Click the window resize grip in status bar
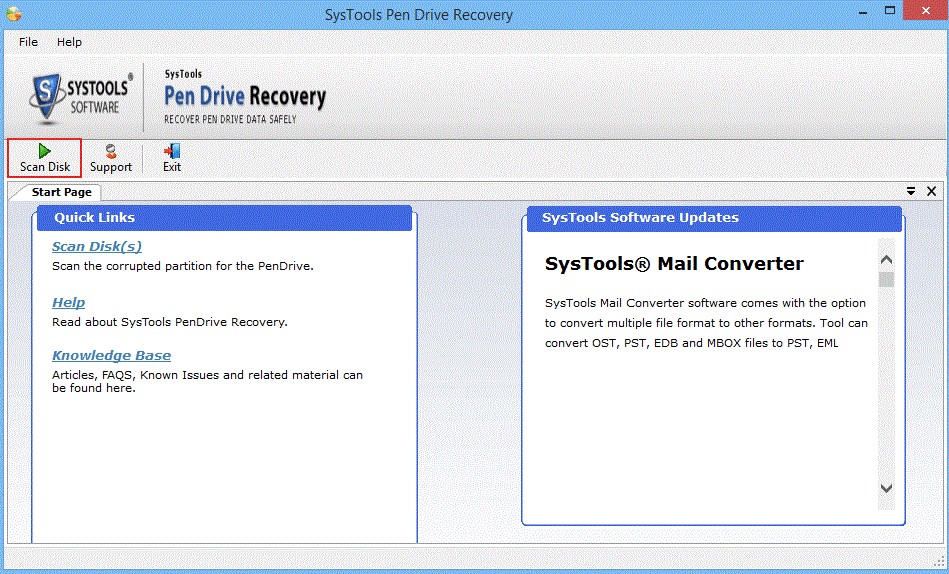The width and height of the screenshot is (949, 574). tap(939, 562)
